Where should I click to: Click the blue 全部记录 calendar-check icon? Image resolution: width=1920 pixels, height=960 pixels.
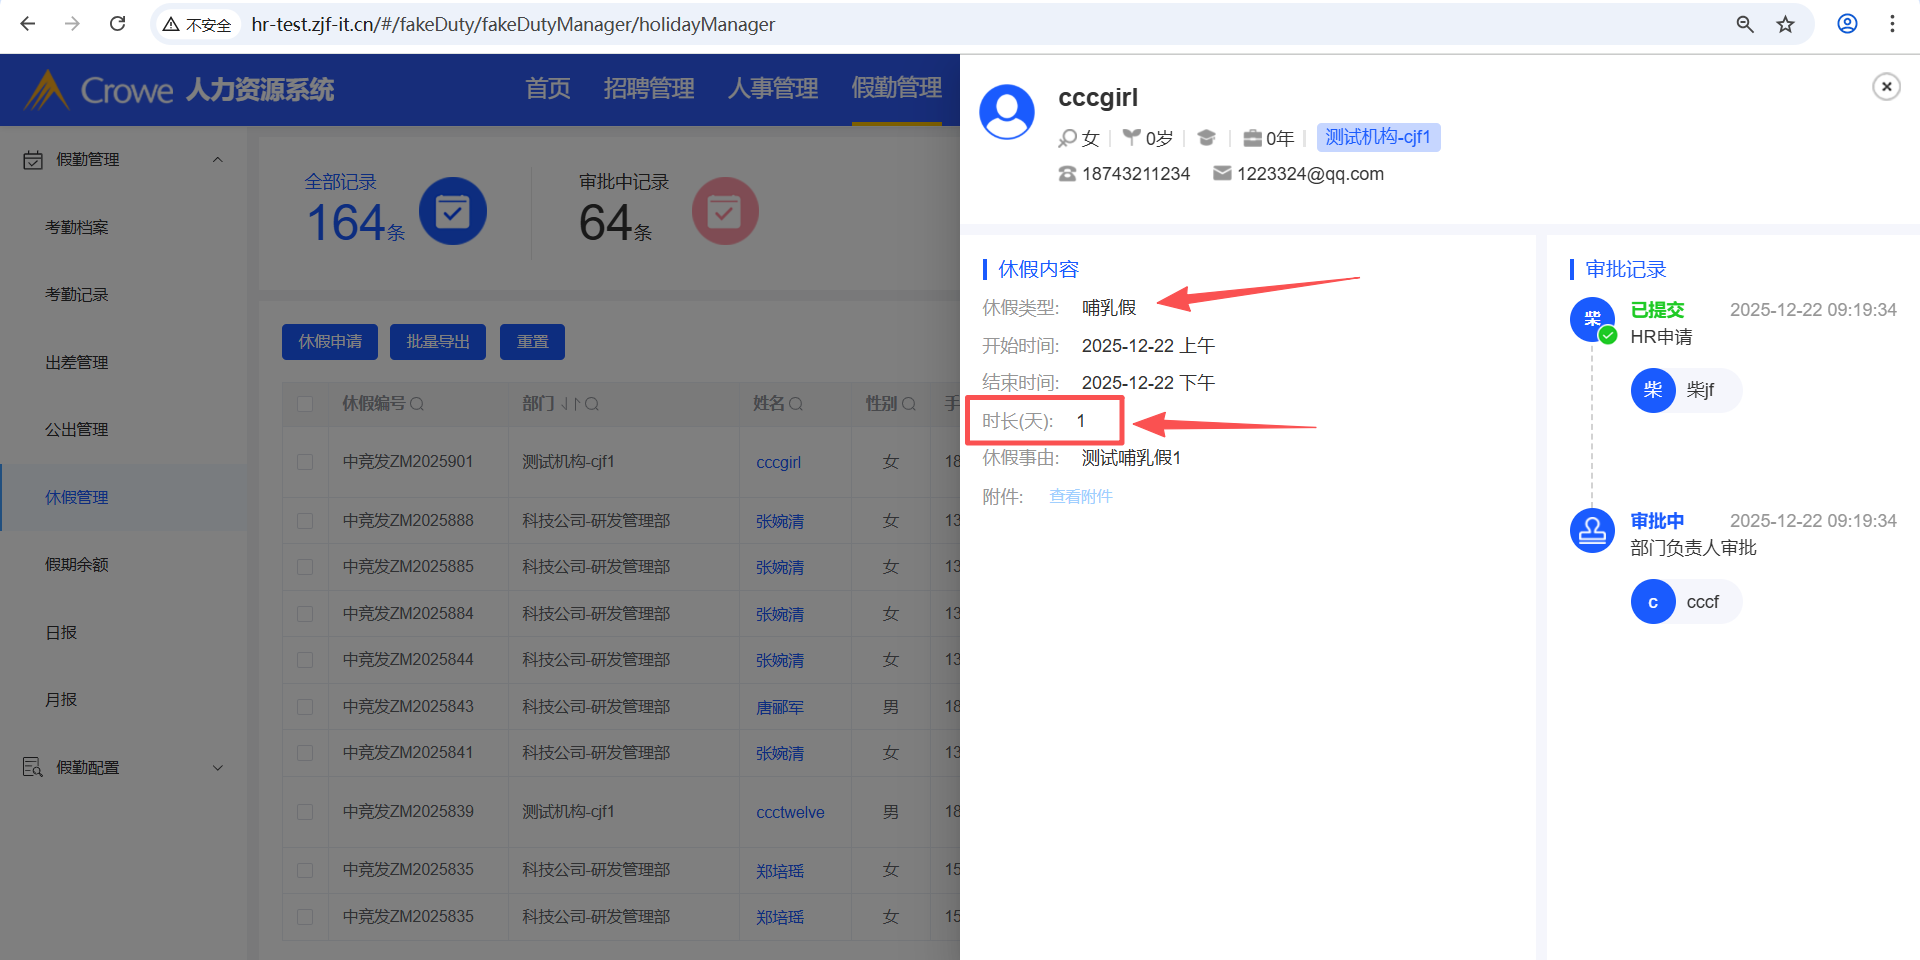pos(453,211)
